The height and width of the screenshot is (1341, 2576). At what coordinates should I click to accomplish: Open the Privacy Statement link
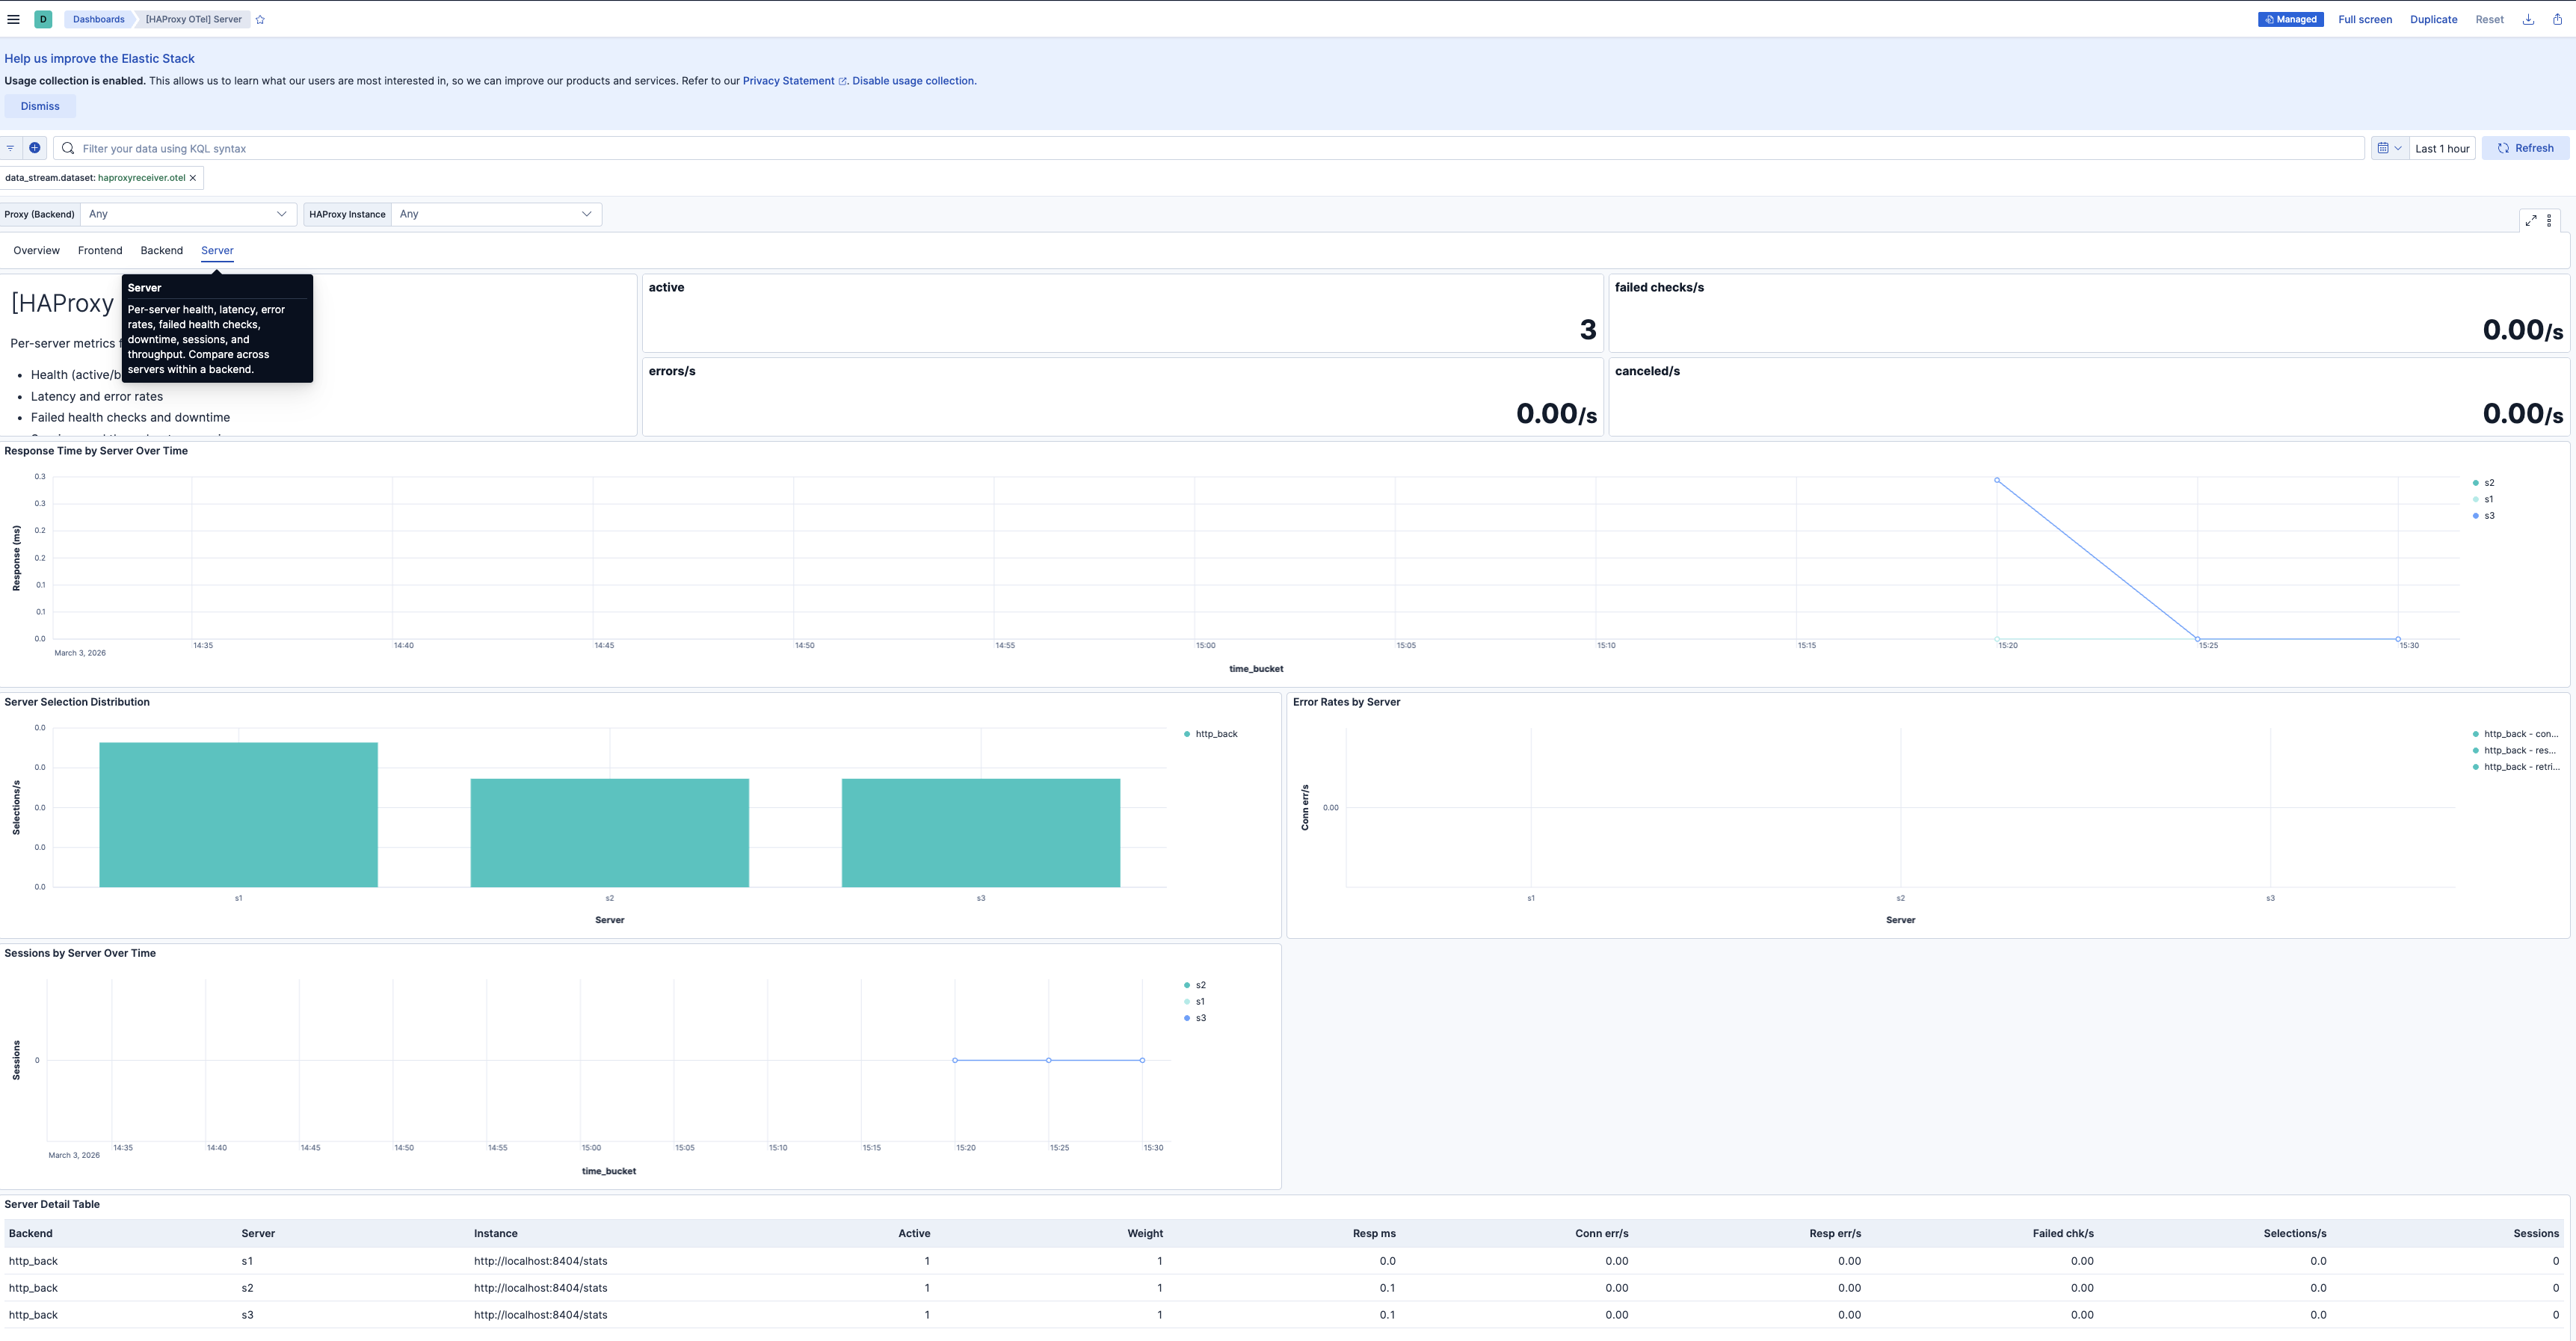click(x=787, y=80)
